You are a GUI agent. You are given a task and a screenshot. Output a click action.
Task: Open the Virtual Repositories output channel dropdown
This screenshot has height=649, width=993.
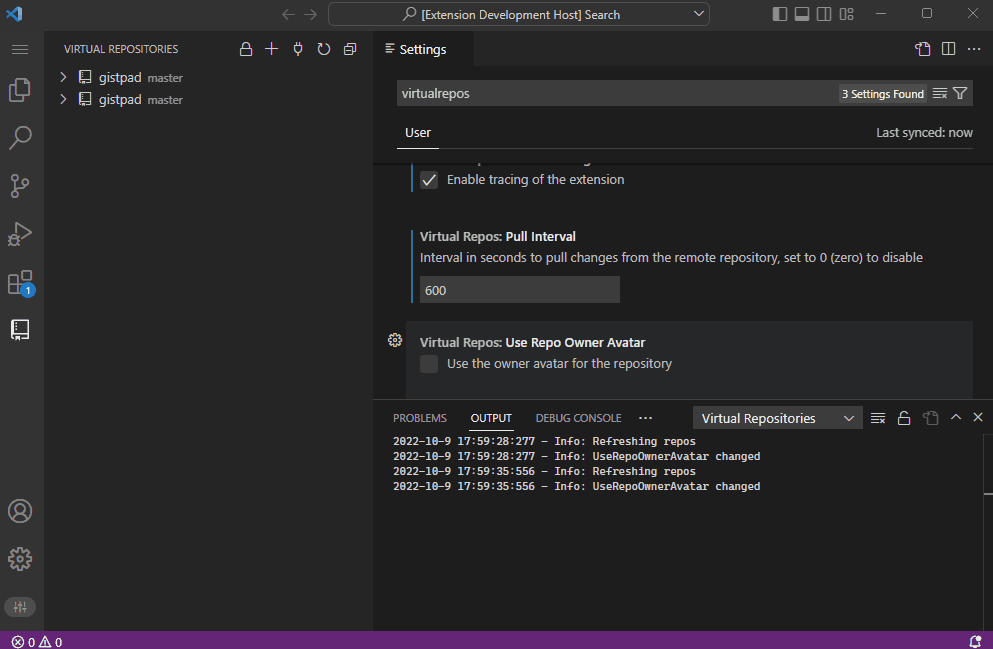click(x=778, y=418)
